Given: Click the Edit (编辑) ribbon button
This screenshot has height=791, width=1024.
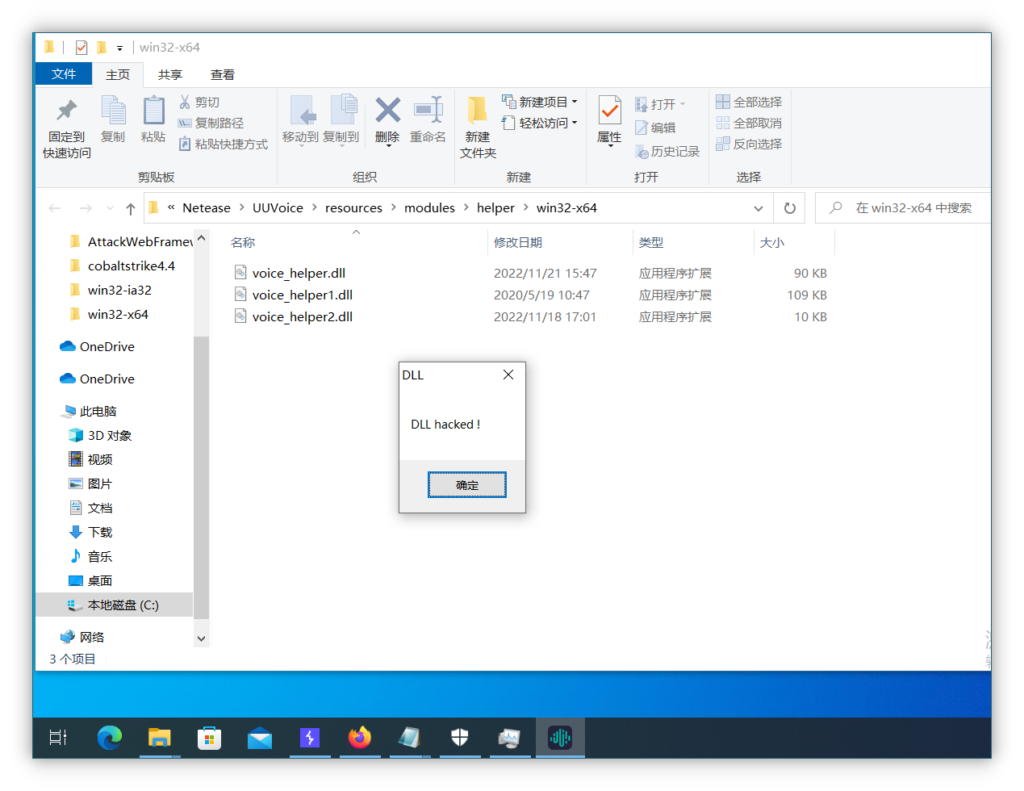Looking at the screenshot, I should click(655, 127).
